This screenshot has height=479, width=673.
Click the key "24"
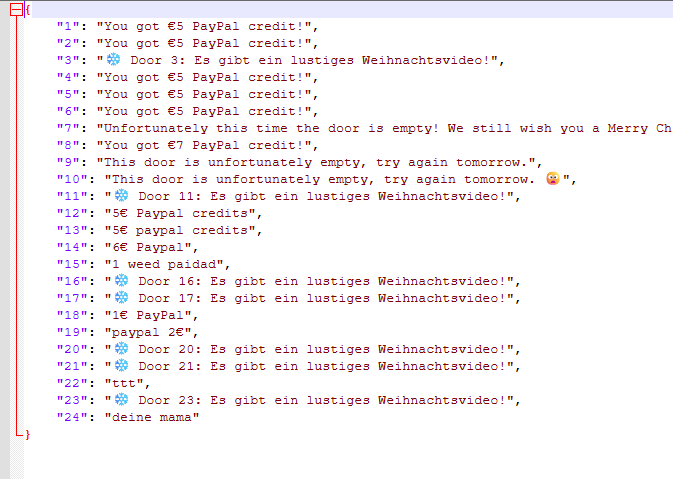tap(72, 417)
